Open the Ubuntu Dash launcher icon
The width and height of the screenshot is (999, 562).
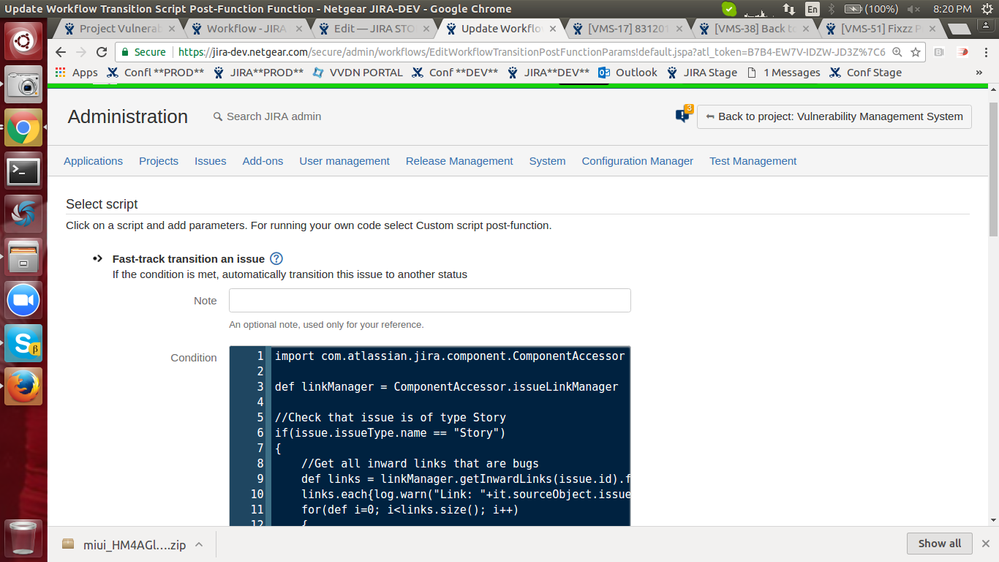24,41
